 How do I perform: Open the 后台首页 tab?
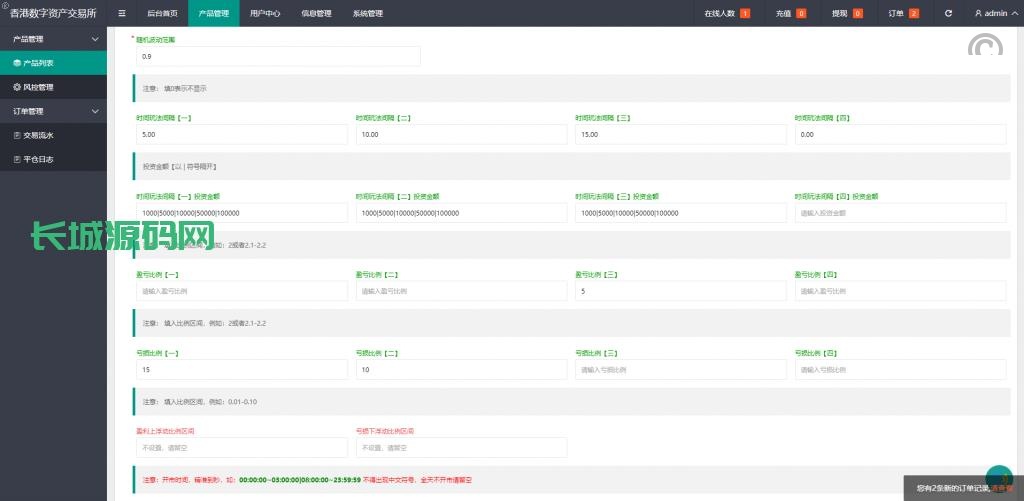[x=162, y=13]
